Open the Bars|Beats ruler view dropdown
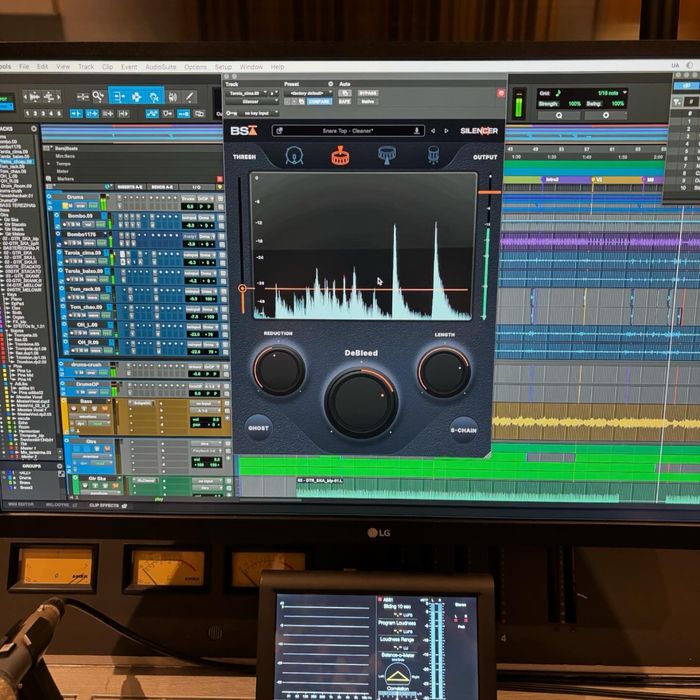Image resolution: width=700 pixels, height=700 pixels. click(x=47, y=148)
